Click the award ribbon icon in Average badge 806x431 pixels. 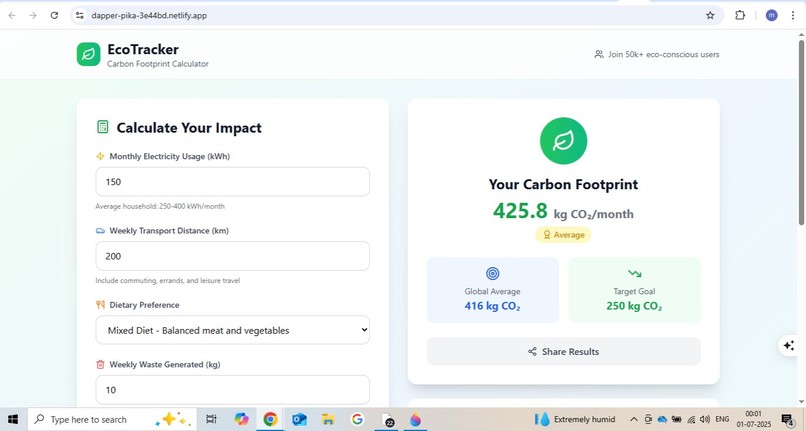click(x=547, y=235)
